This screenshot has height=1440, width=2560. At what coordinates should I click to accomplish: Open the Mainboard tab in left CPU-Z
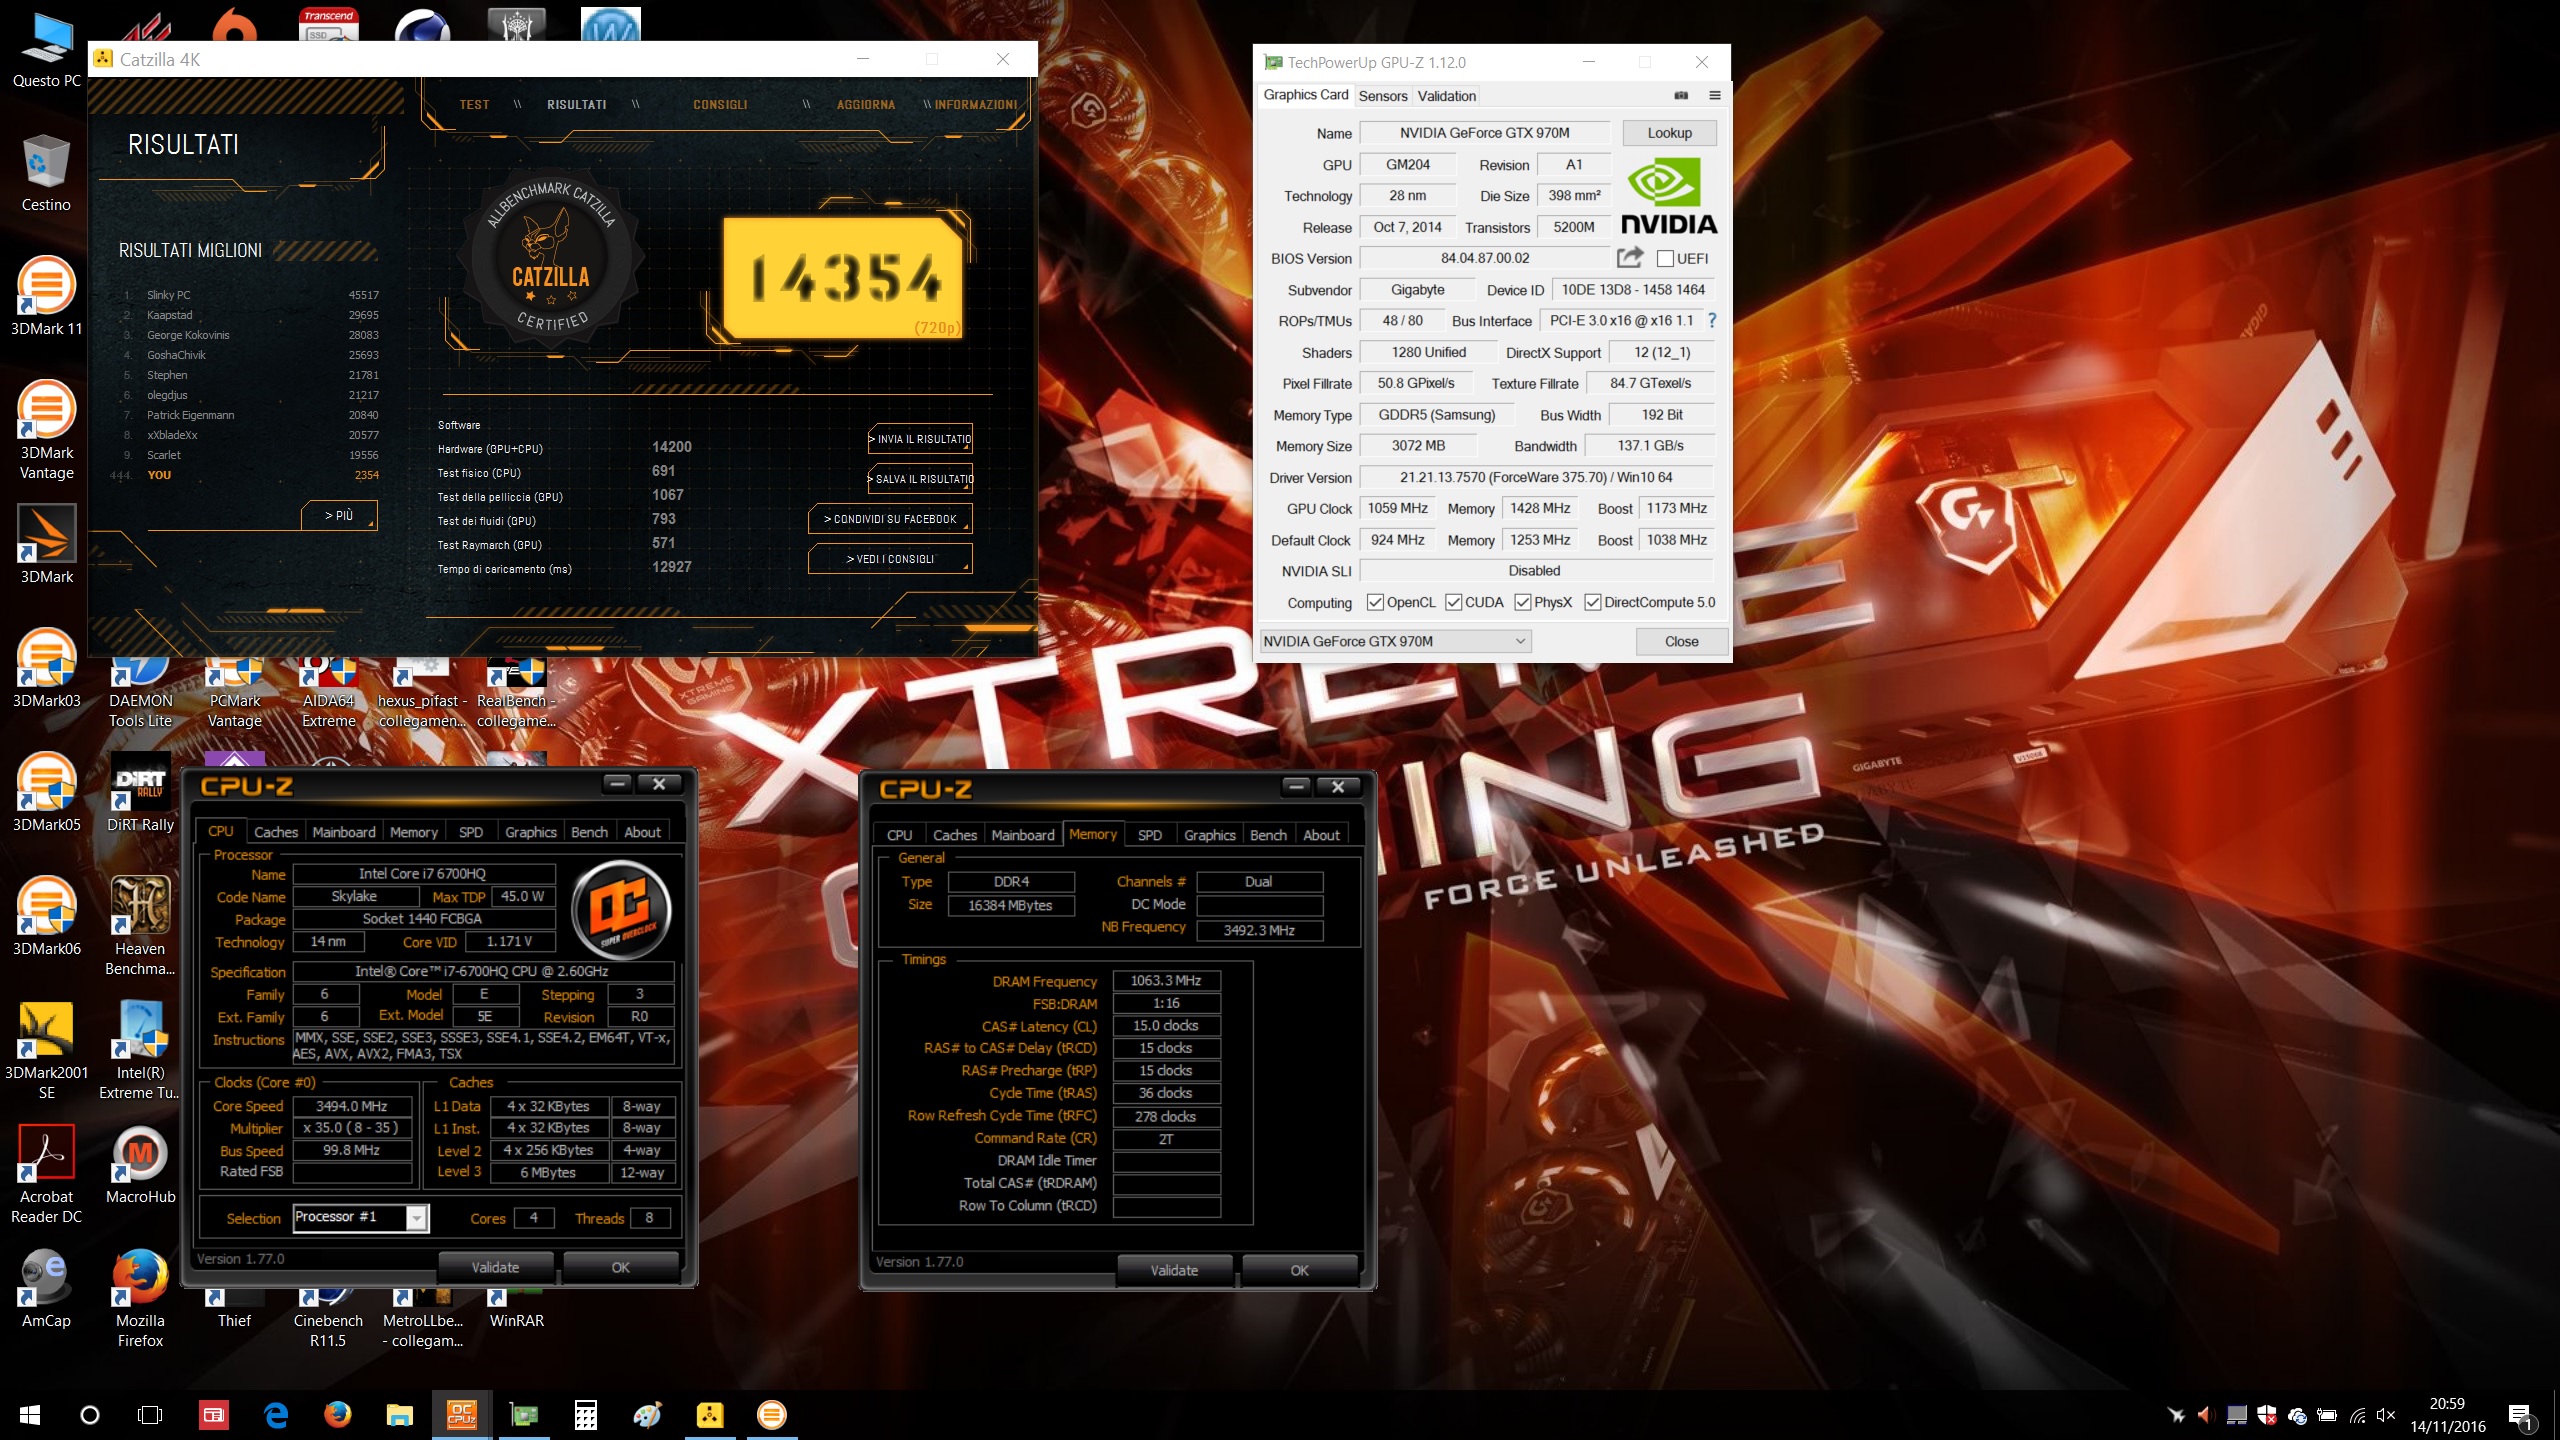(344, 832)
